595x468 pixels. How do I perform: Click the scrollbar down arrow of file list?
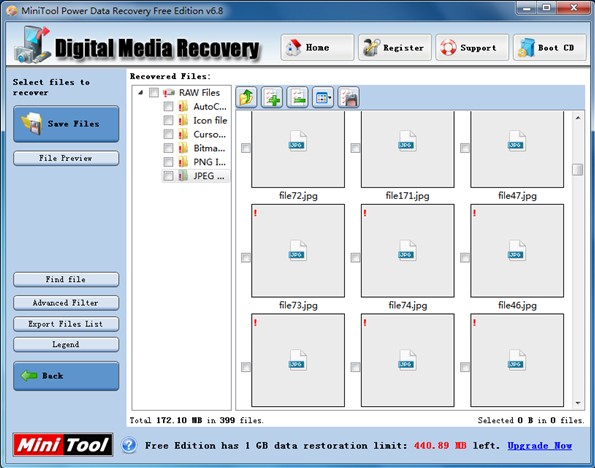578,403
